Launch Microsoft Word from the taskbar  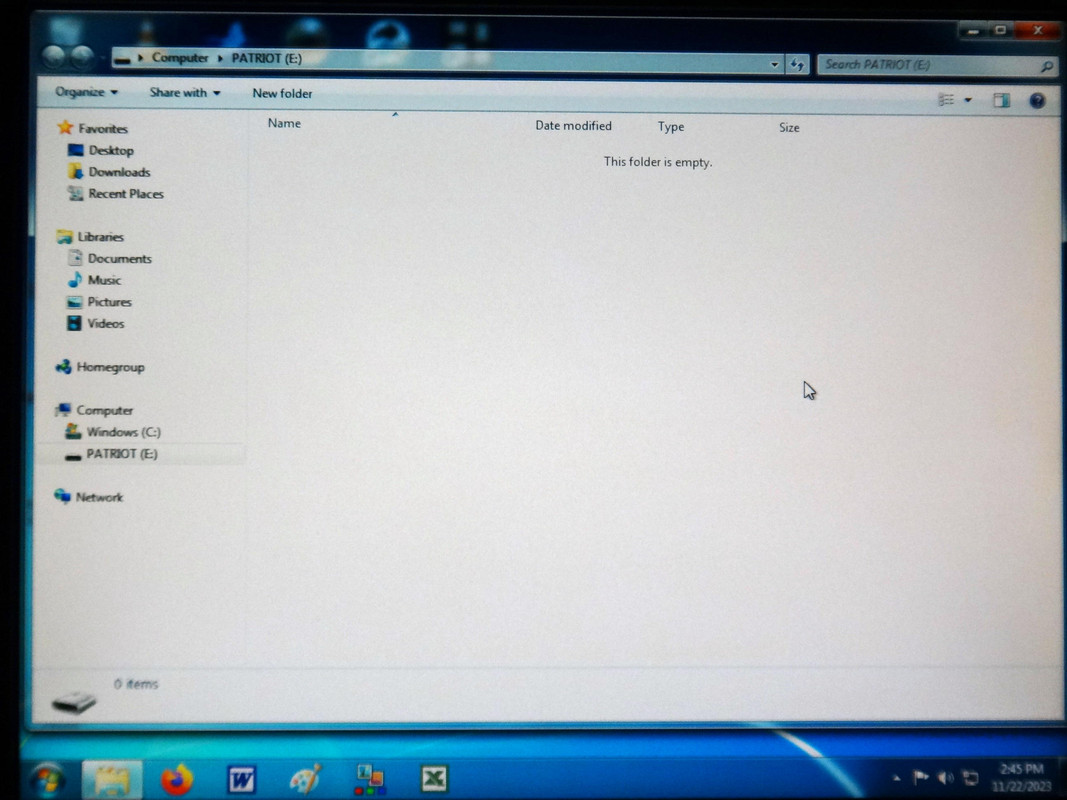point(241,780)
